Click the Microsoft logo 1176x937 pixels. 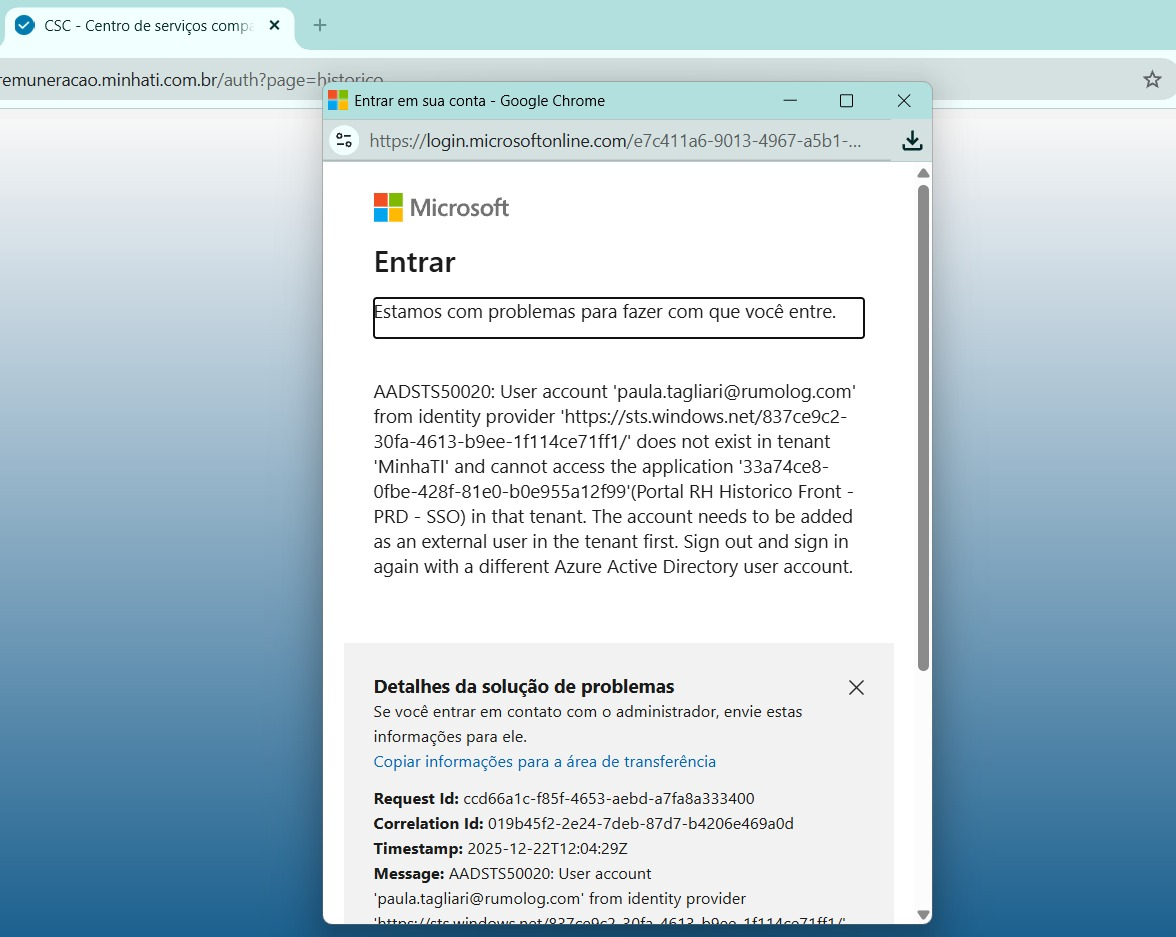(x=441, y=207)
